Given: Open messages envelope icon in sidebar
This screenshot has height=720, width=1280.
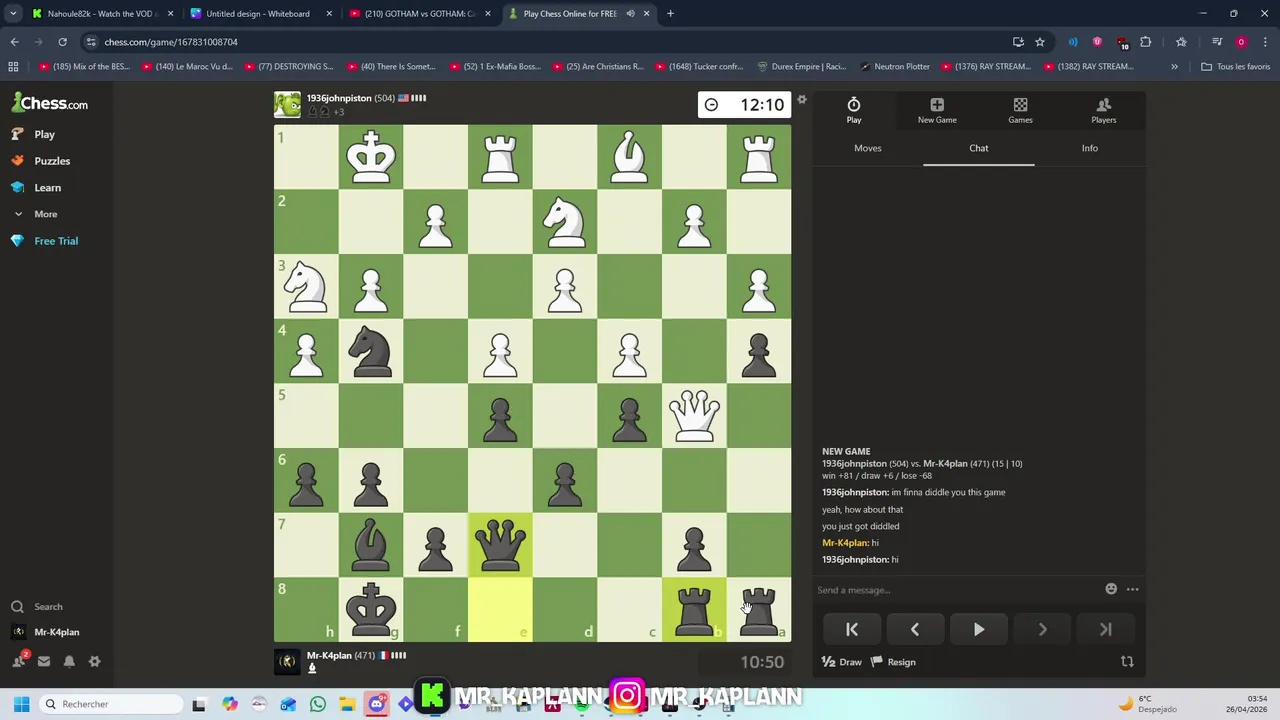Looking at the screenshot, I should (x=44, y=661).
